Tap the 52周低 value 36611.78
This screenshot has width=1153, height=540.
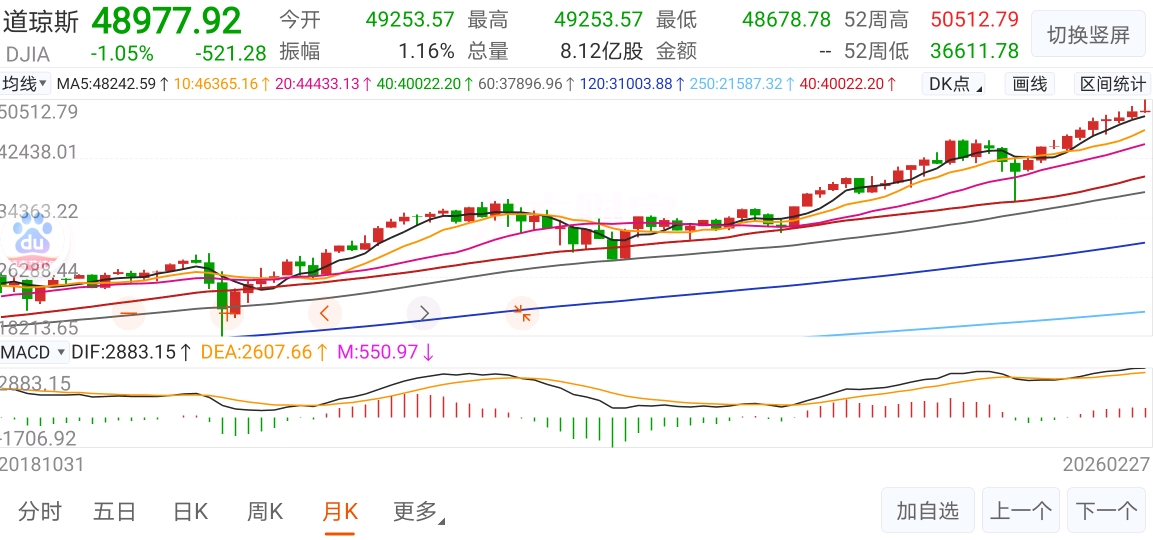(974, 51)
